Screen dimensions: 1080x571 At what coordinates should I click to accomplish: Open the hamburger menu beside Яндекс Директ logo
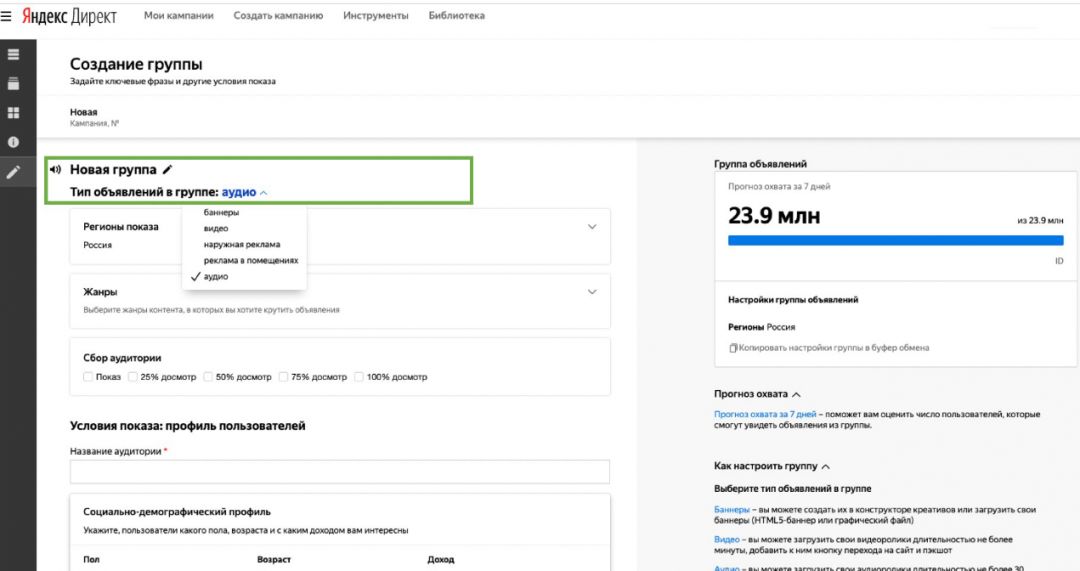[x=7, y=16]
